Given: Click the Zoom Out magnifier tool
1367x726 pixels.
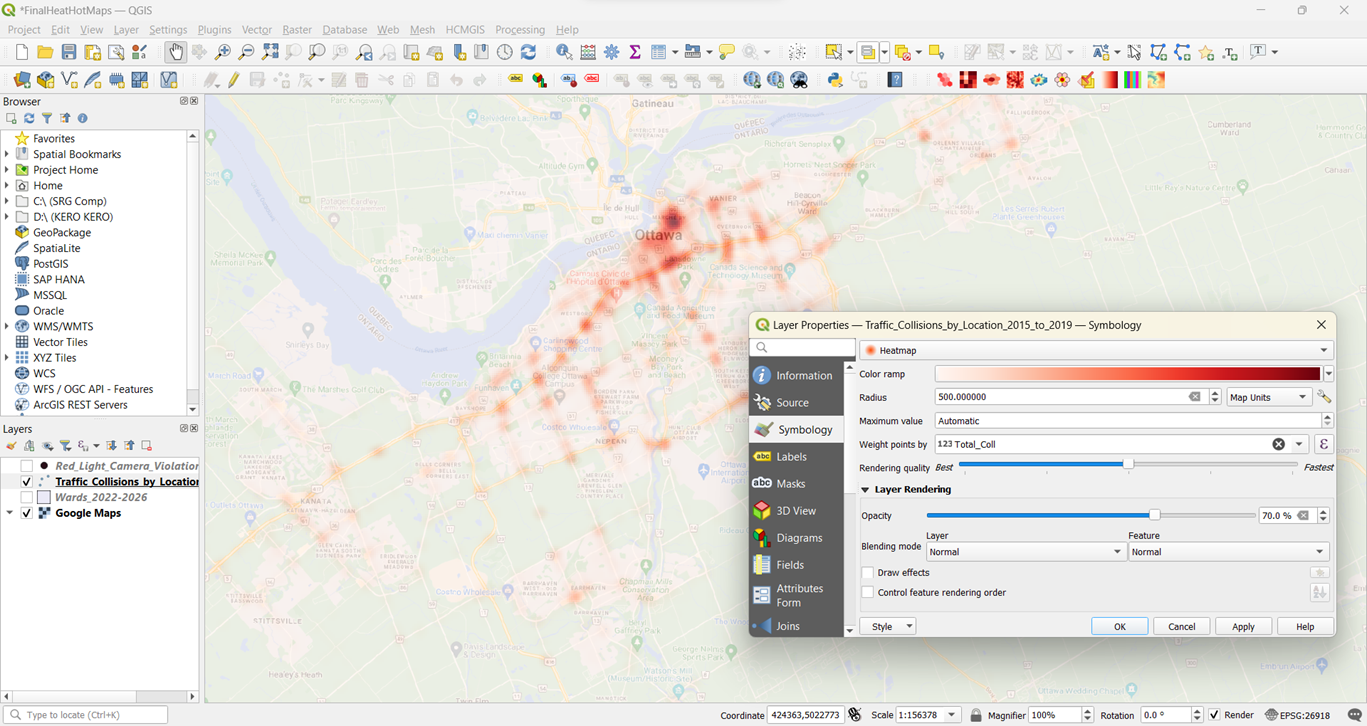Looking at the screenshot, I should coord(246,52).
